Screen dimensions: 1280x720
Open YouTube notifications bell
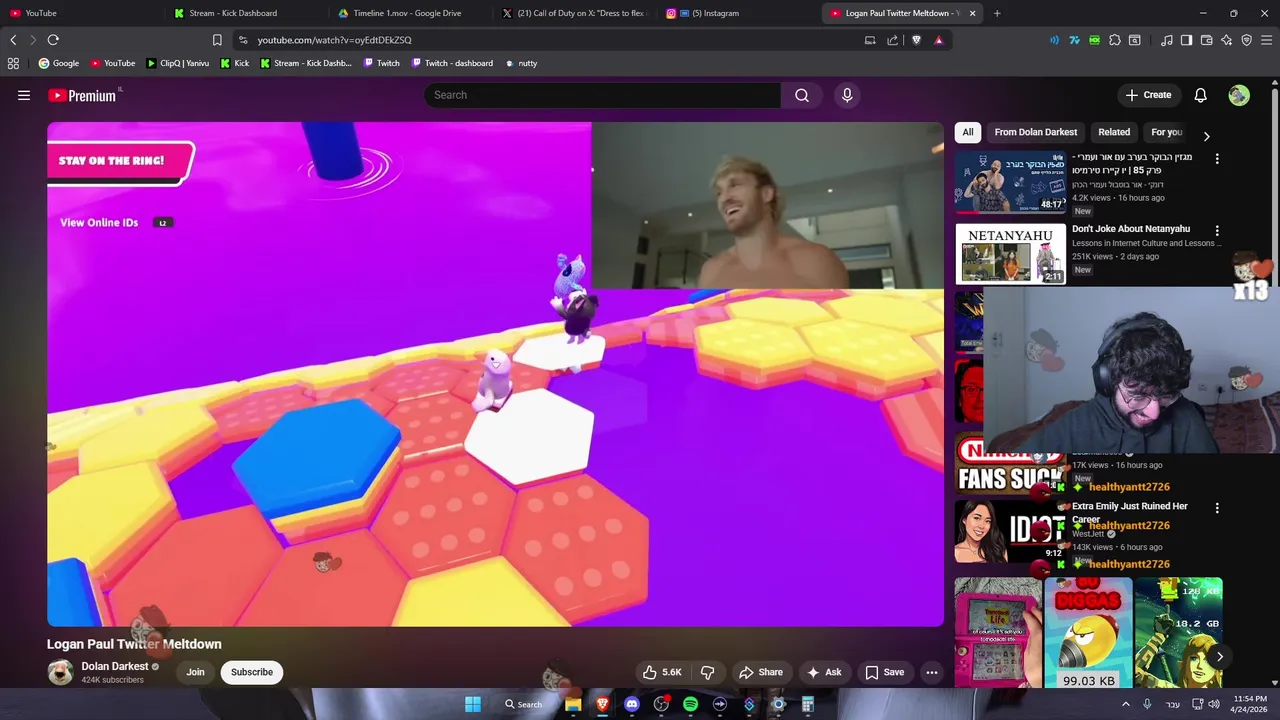click(x=1200, y=95)
